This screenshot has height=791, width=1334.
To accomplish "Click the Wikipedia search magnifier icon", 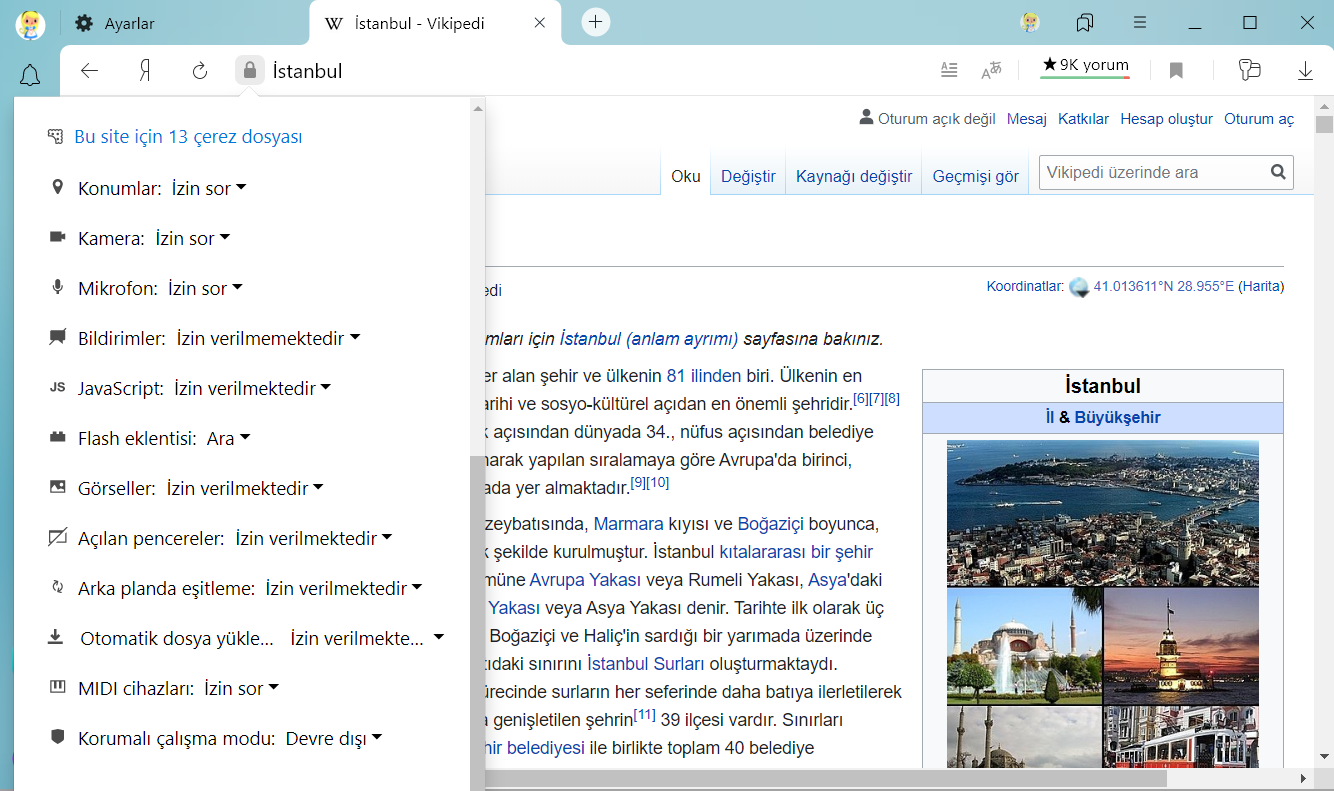I will [1278, 172].
